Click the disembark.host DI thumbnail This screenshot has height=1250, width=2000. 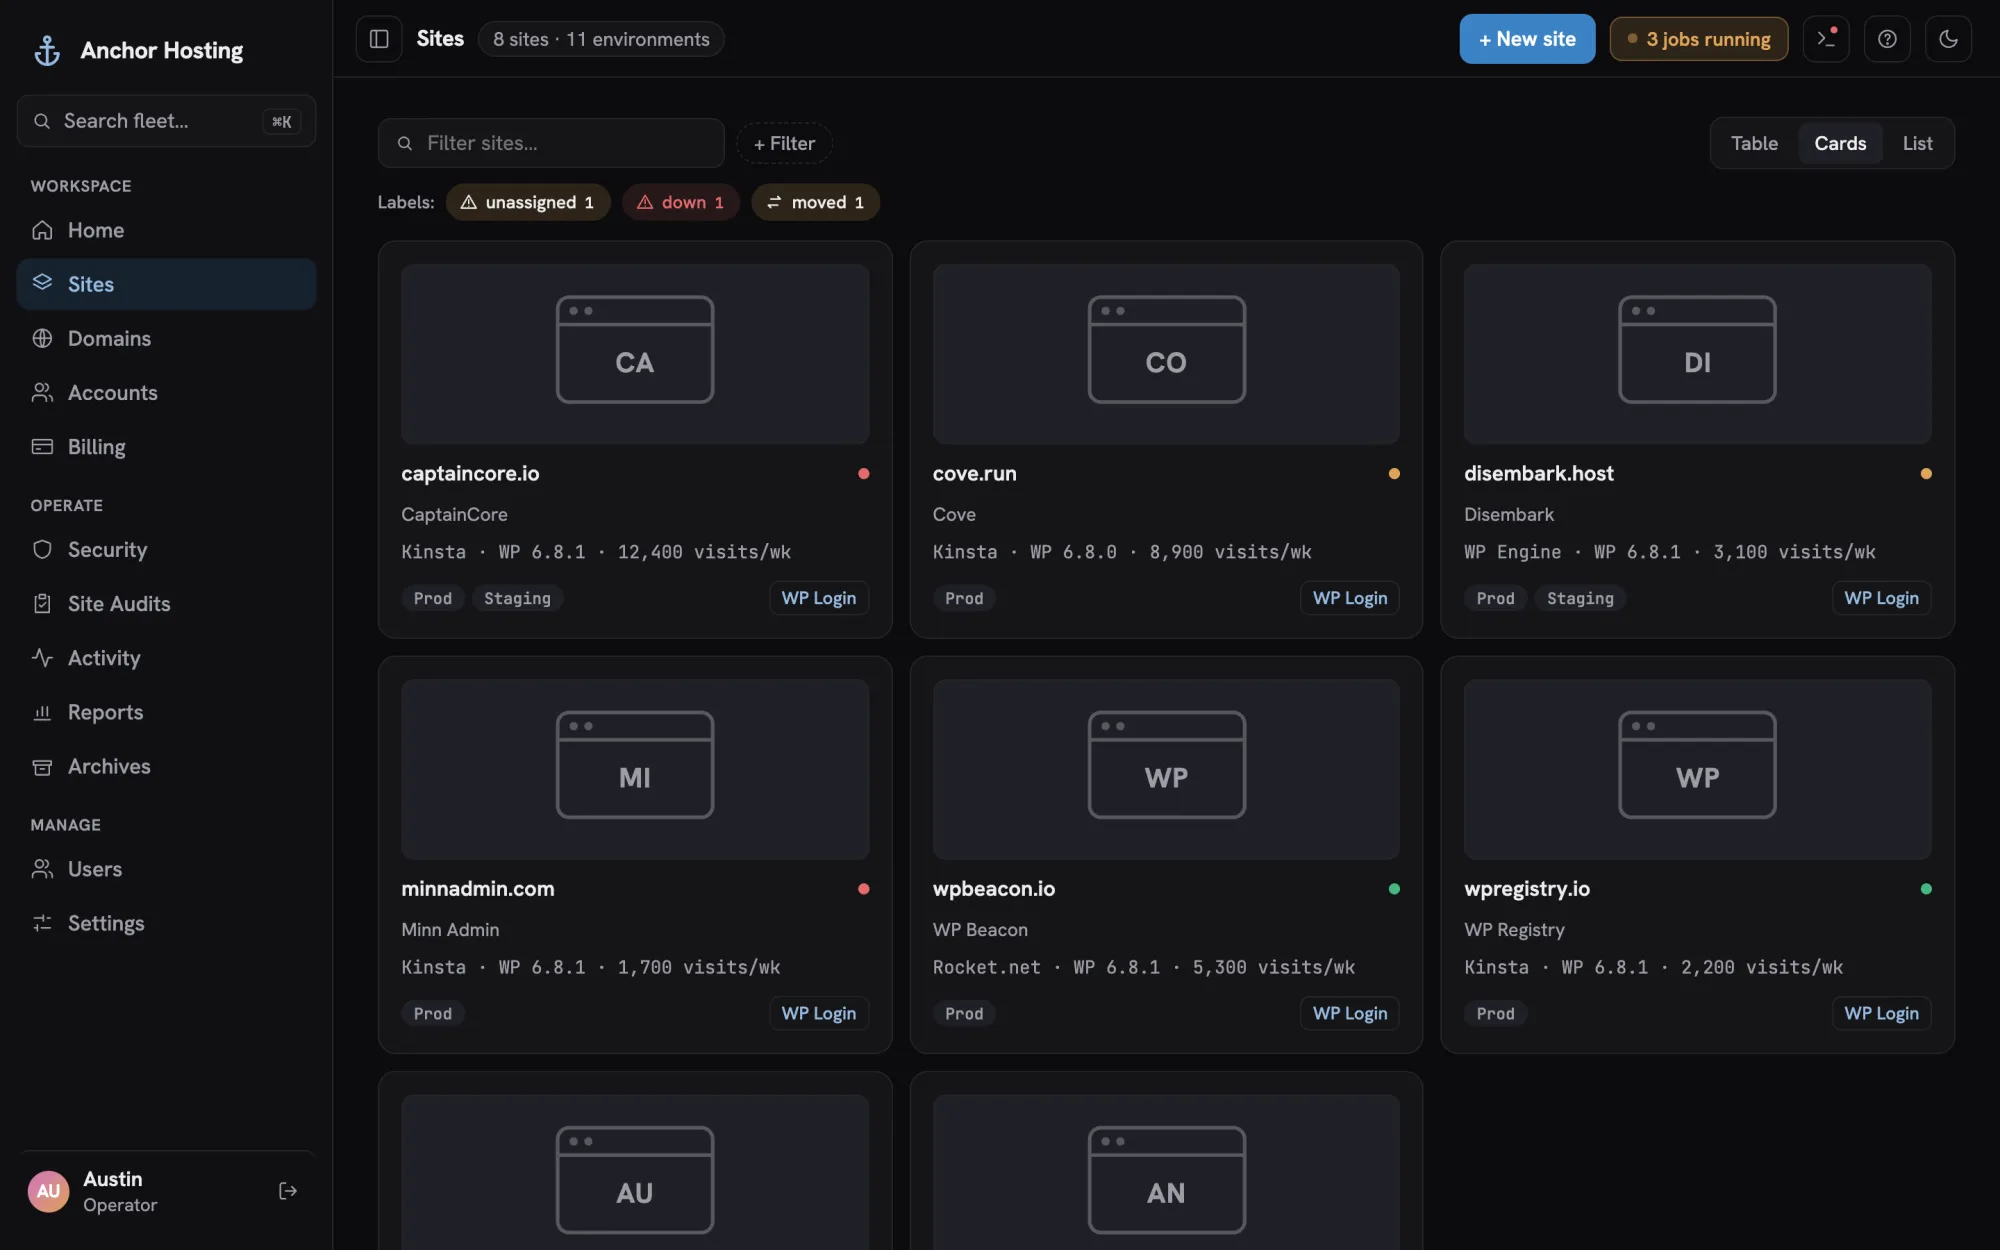tap(1697, 354)
